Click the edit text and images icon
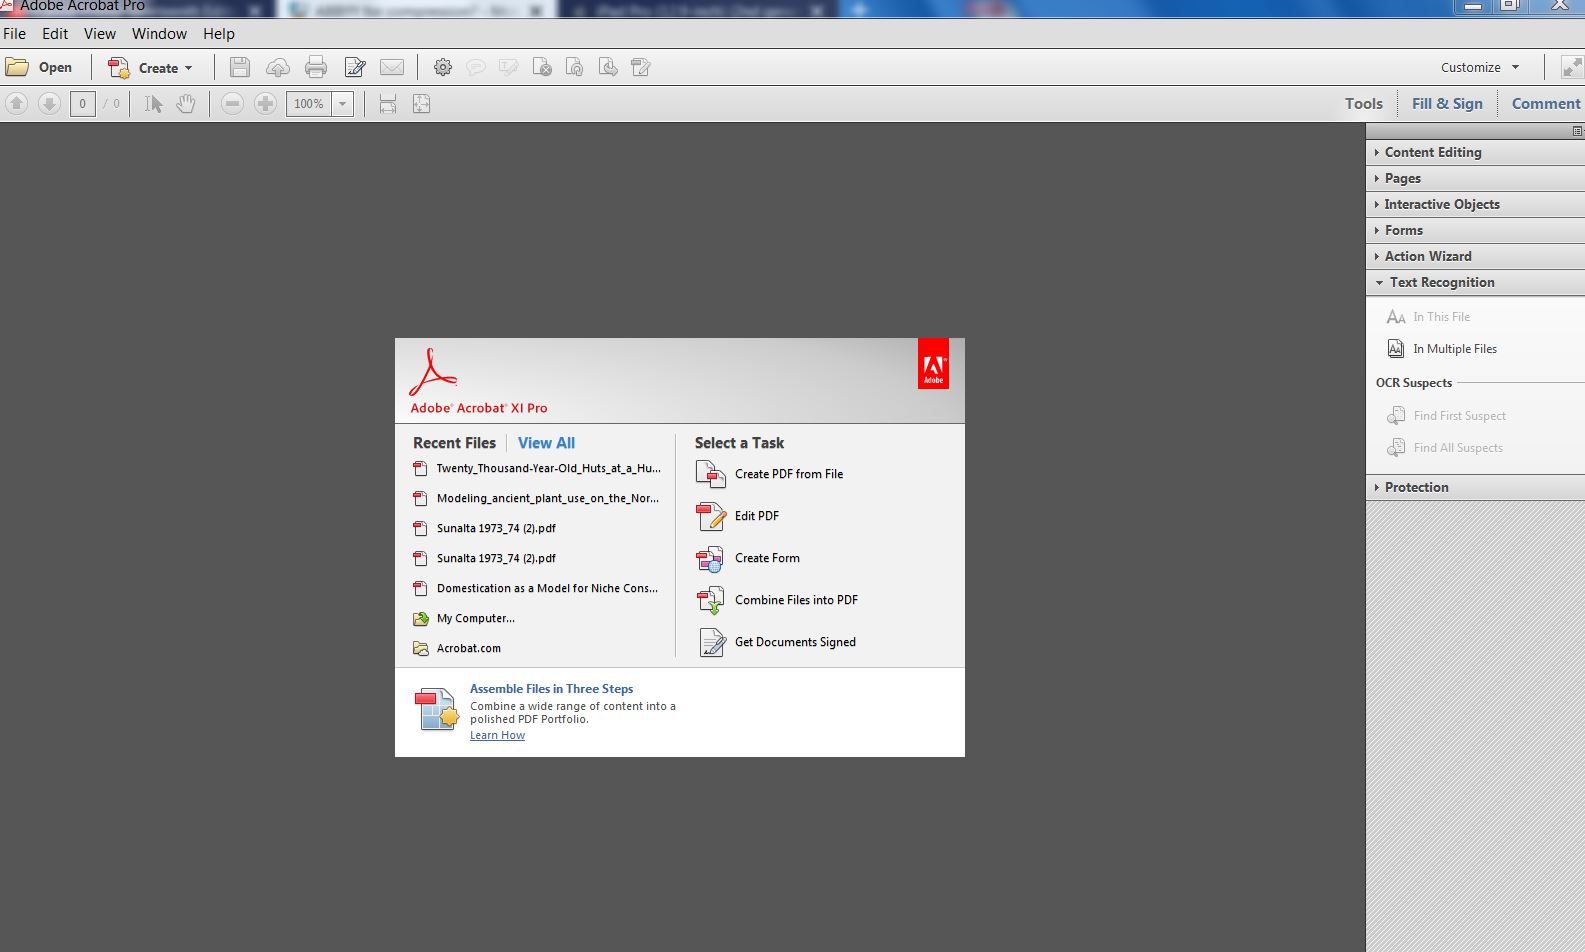 (355, 68)
